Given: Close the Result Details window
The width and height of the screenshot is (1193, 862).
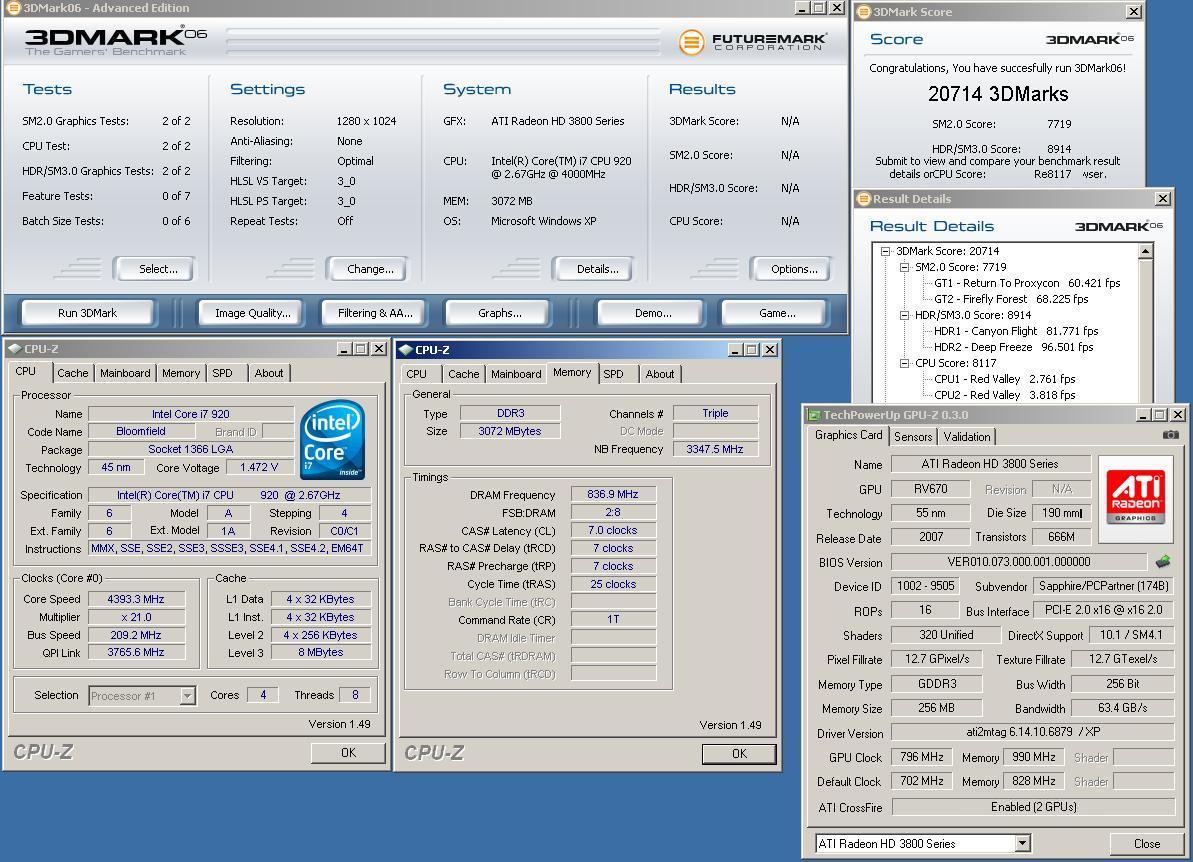Looking at the screenshot, I should tap(1163, 199).
